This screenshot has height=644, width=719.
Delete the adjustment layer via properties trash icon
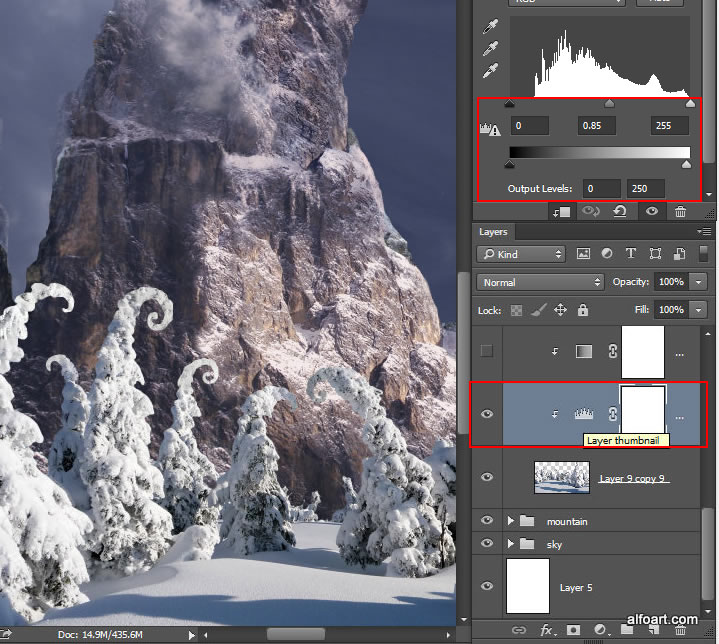(680, 211)
